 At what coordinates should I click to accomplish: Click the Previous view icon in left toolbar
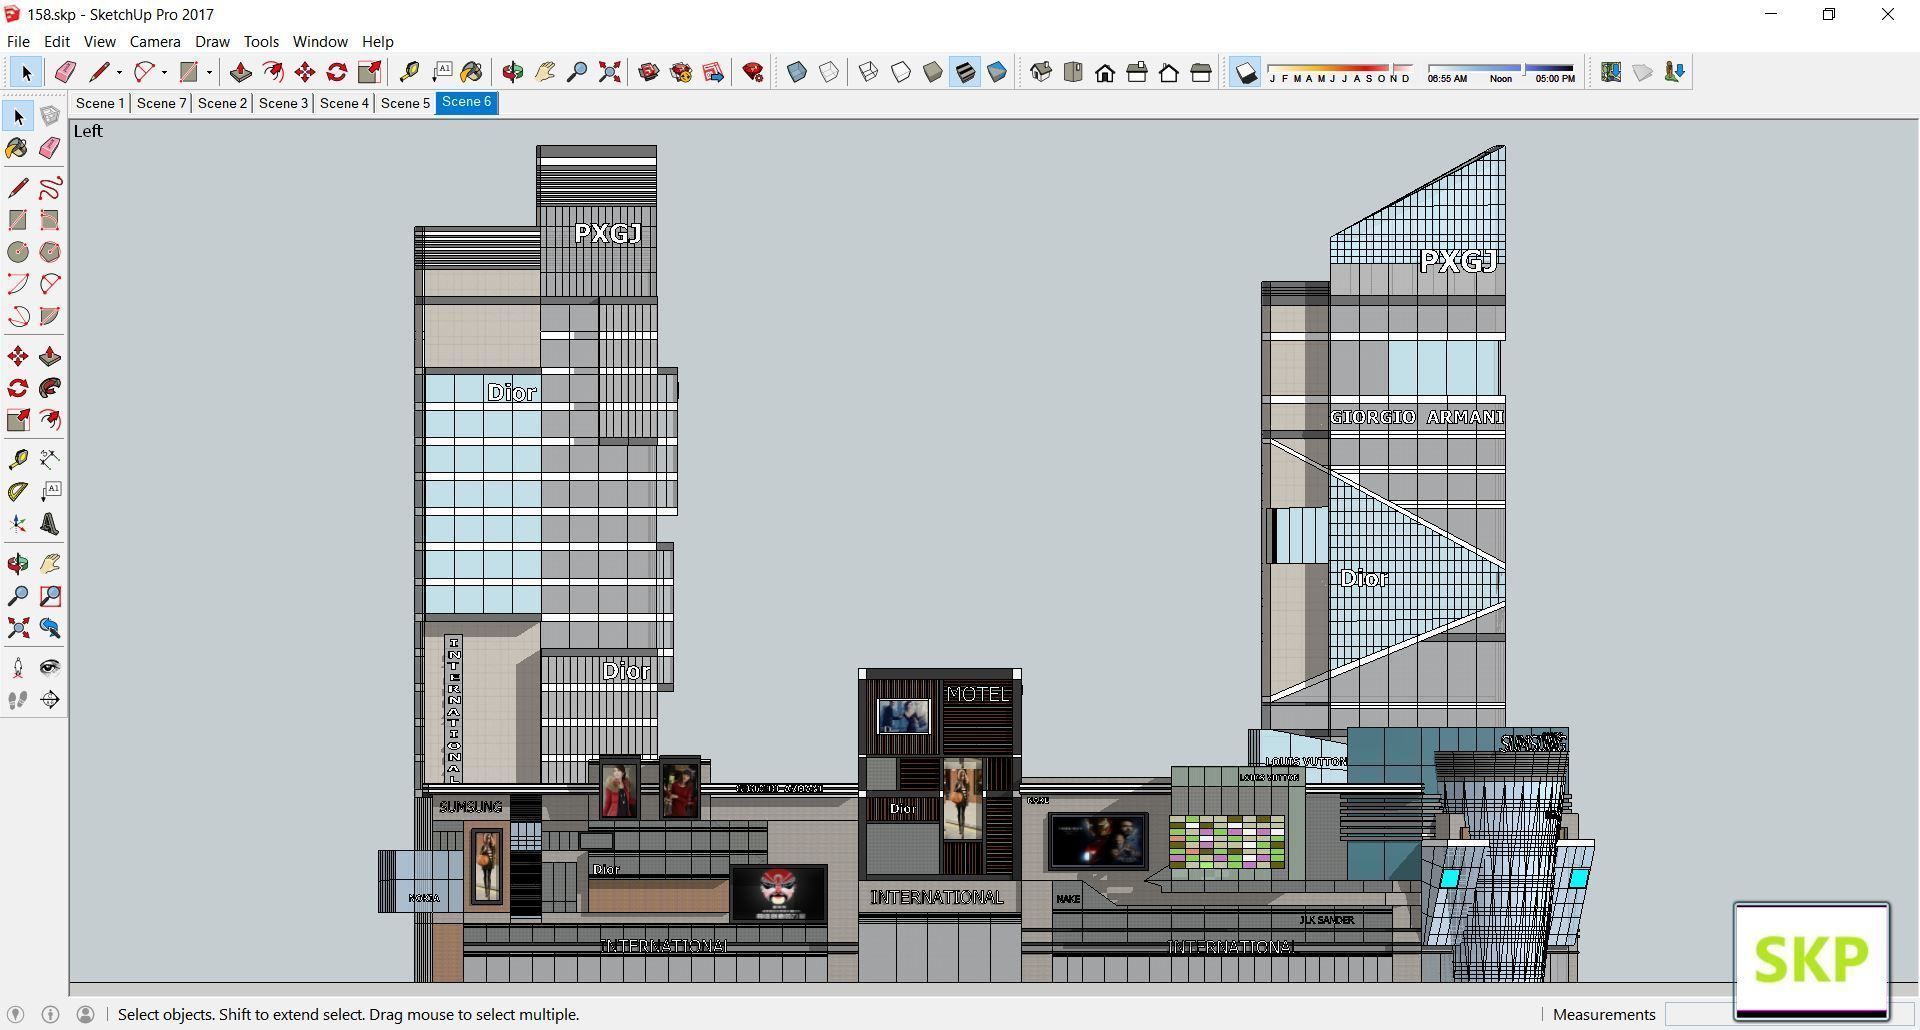coord(50,628)
